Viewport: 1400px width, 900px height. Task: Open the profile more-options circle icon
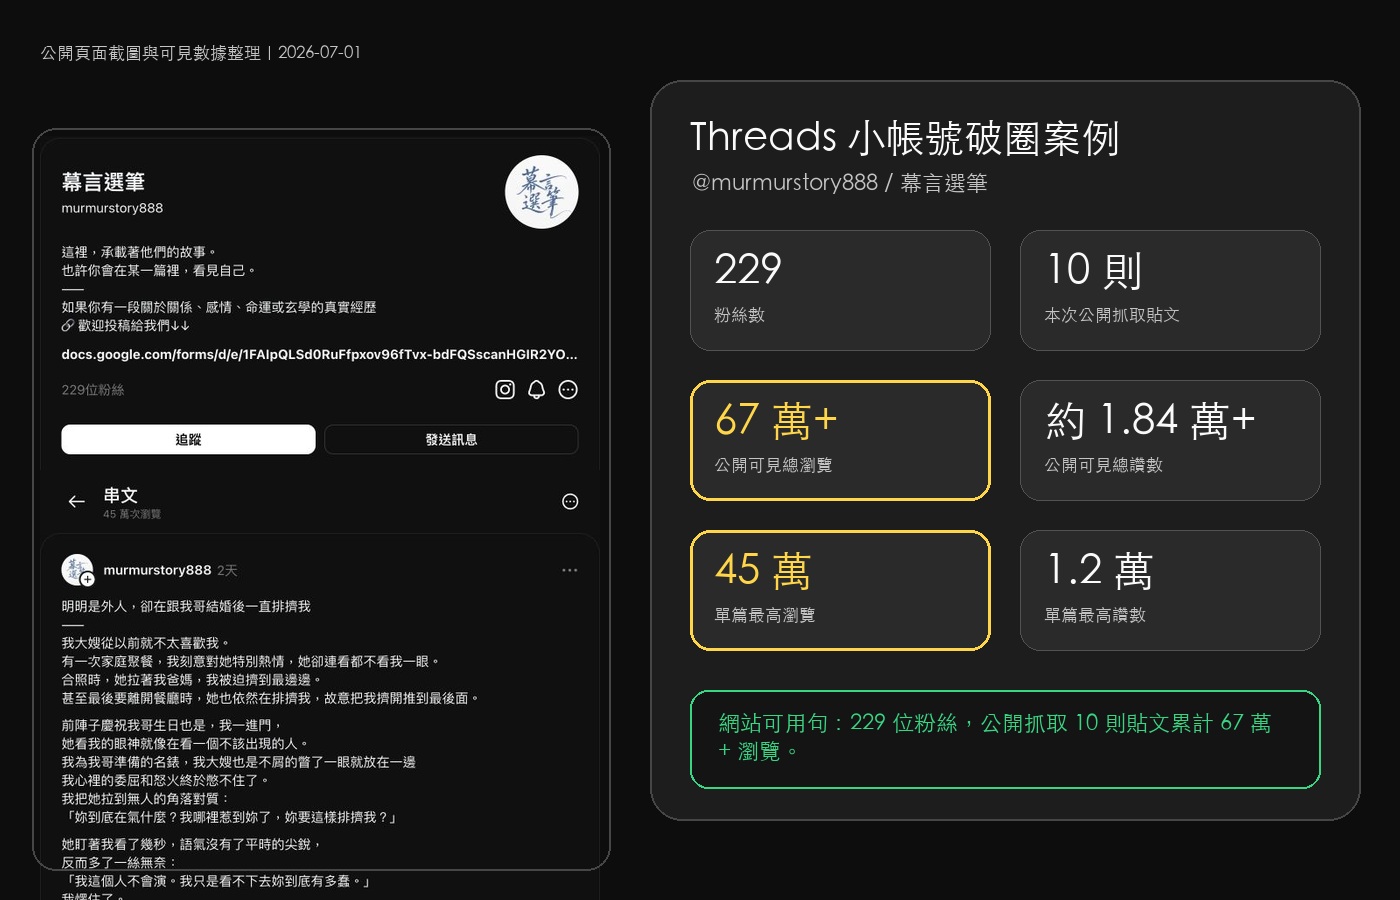[x=568, y=390]
